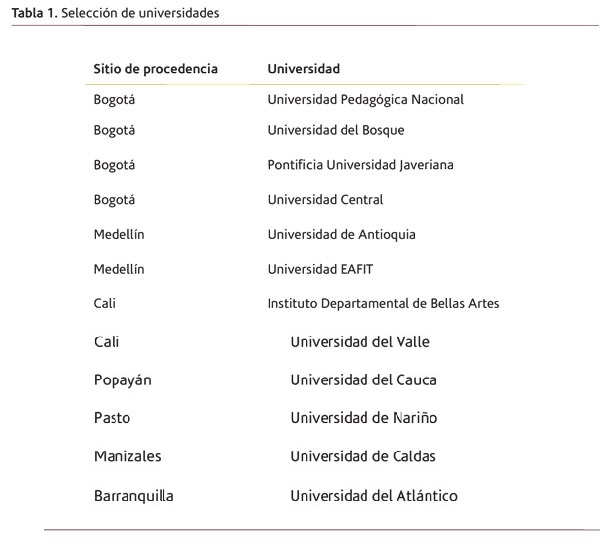Click the Manizales city cell
The width and height of the screenshot is (600, 550).
tap(127, 456)
